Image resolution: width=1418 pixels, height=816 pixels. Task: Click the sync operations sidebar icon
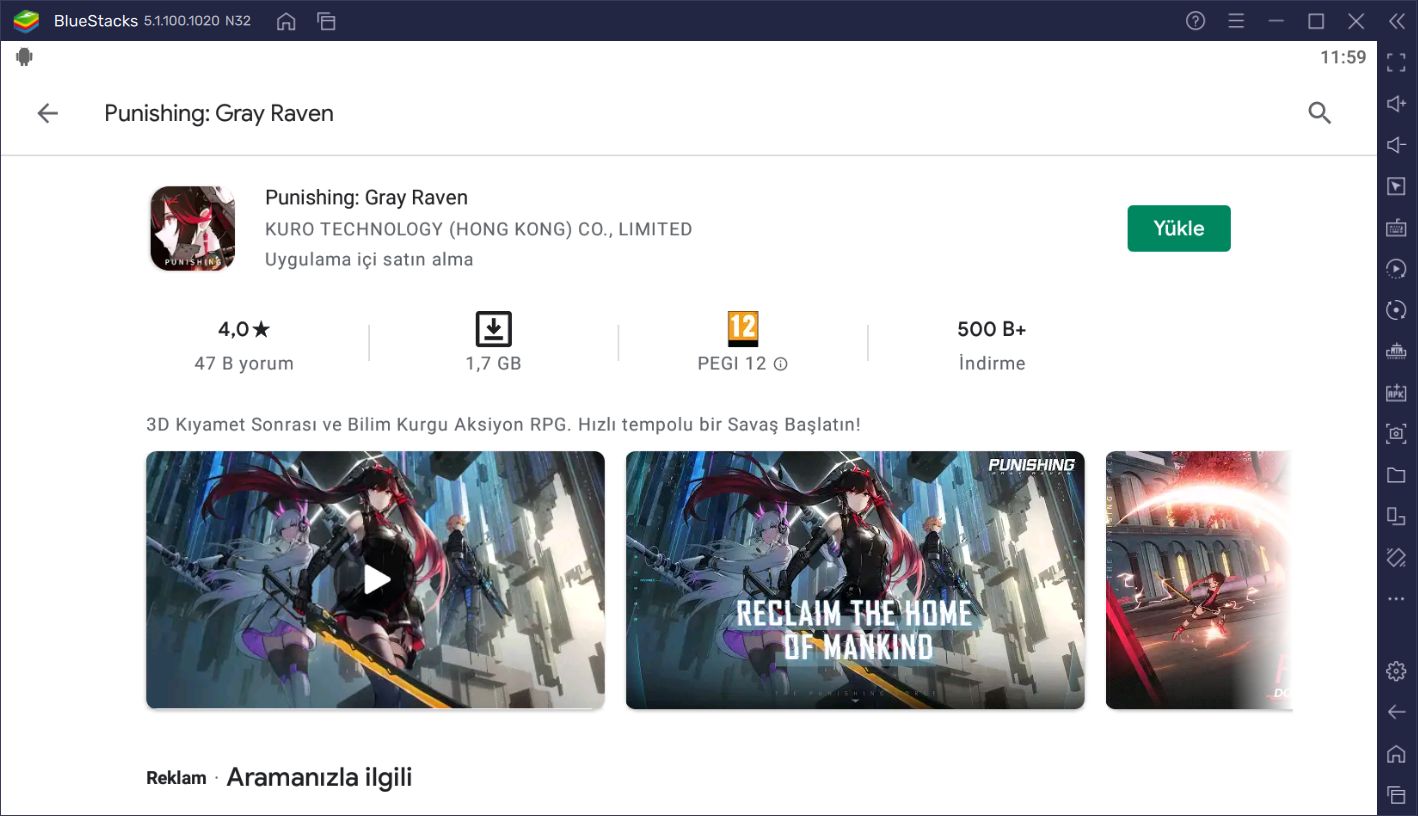pos(1396,310)
